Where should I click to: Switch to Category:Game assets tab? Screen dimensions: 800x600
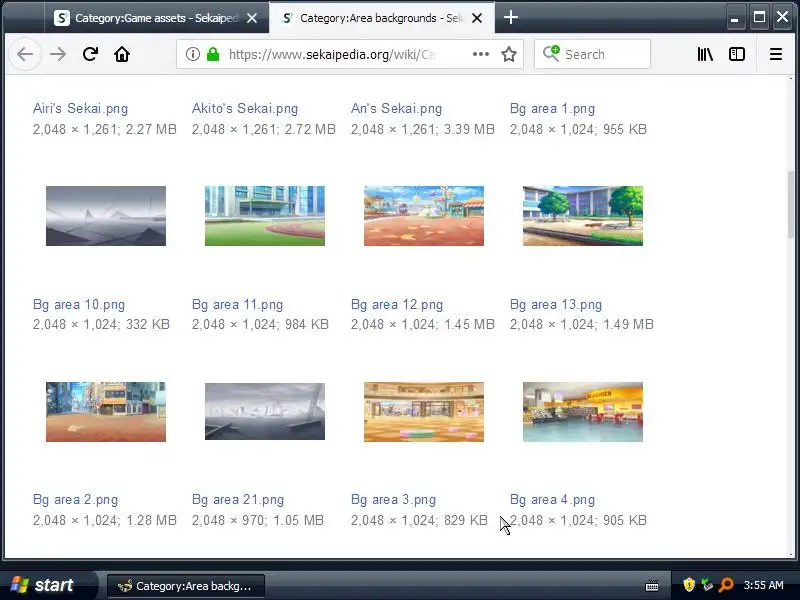[x=156, y=18]
